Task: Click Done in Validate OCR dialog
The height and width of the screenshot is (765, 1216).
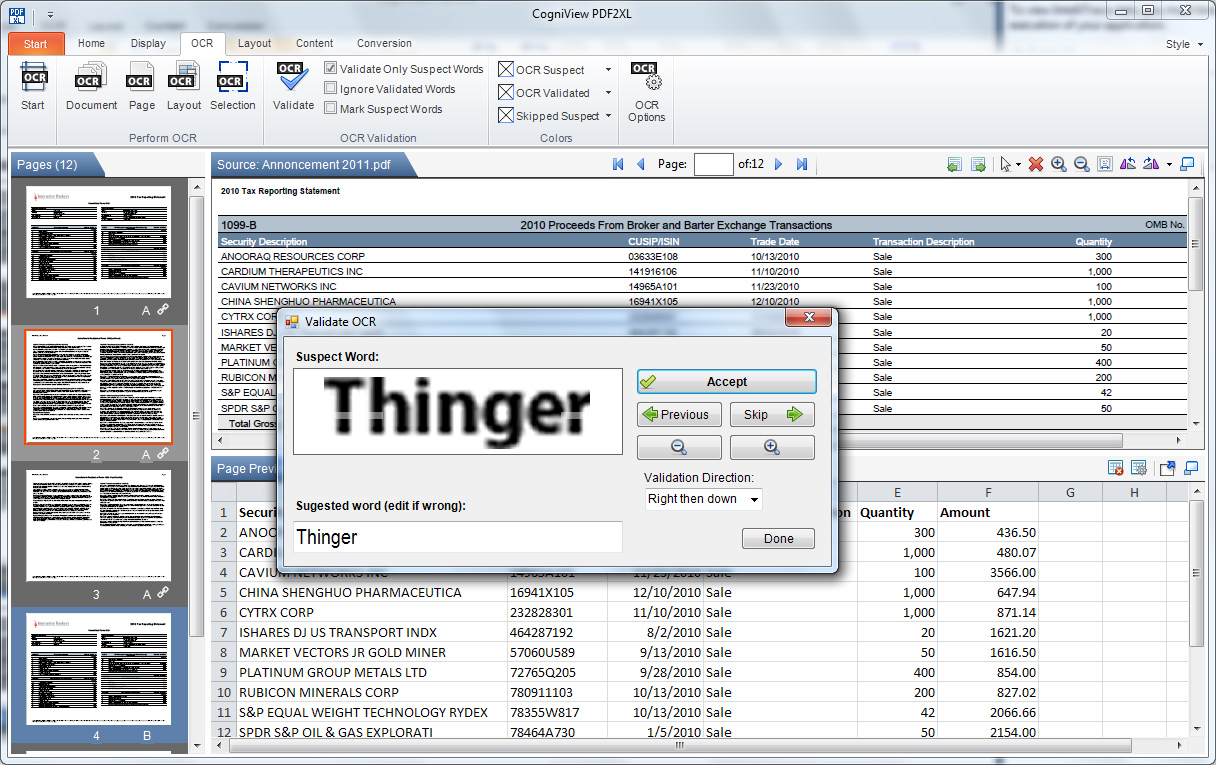Action: click(778, 538)
